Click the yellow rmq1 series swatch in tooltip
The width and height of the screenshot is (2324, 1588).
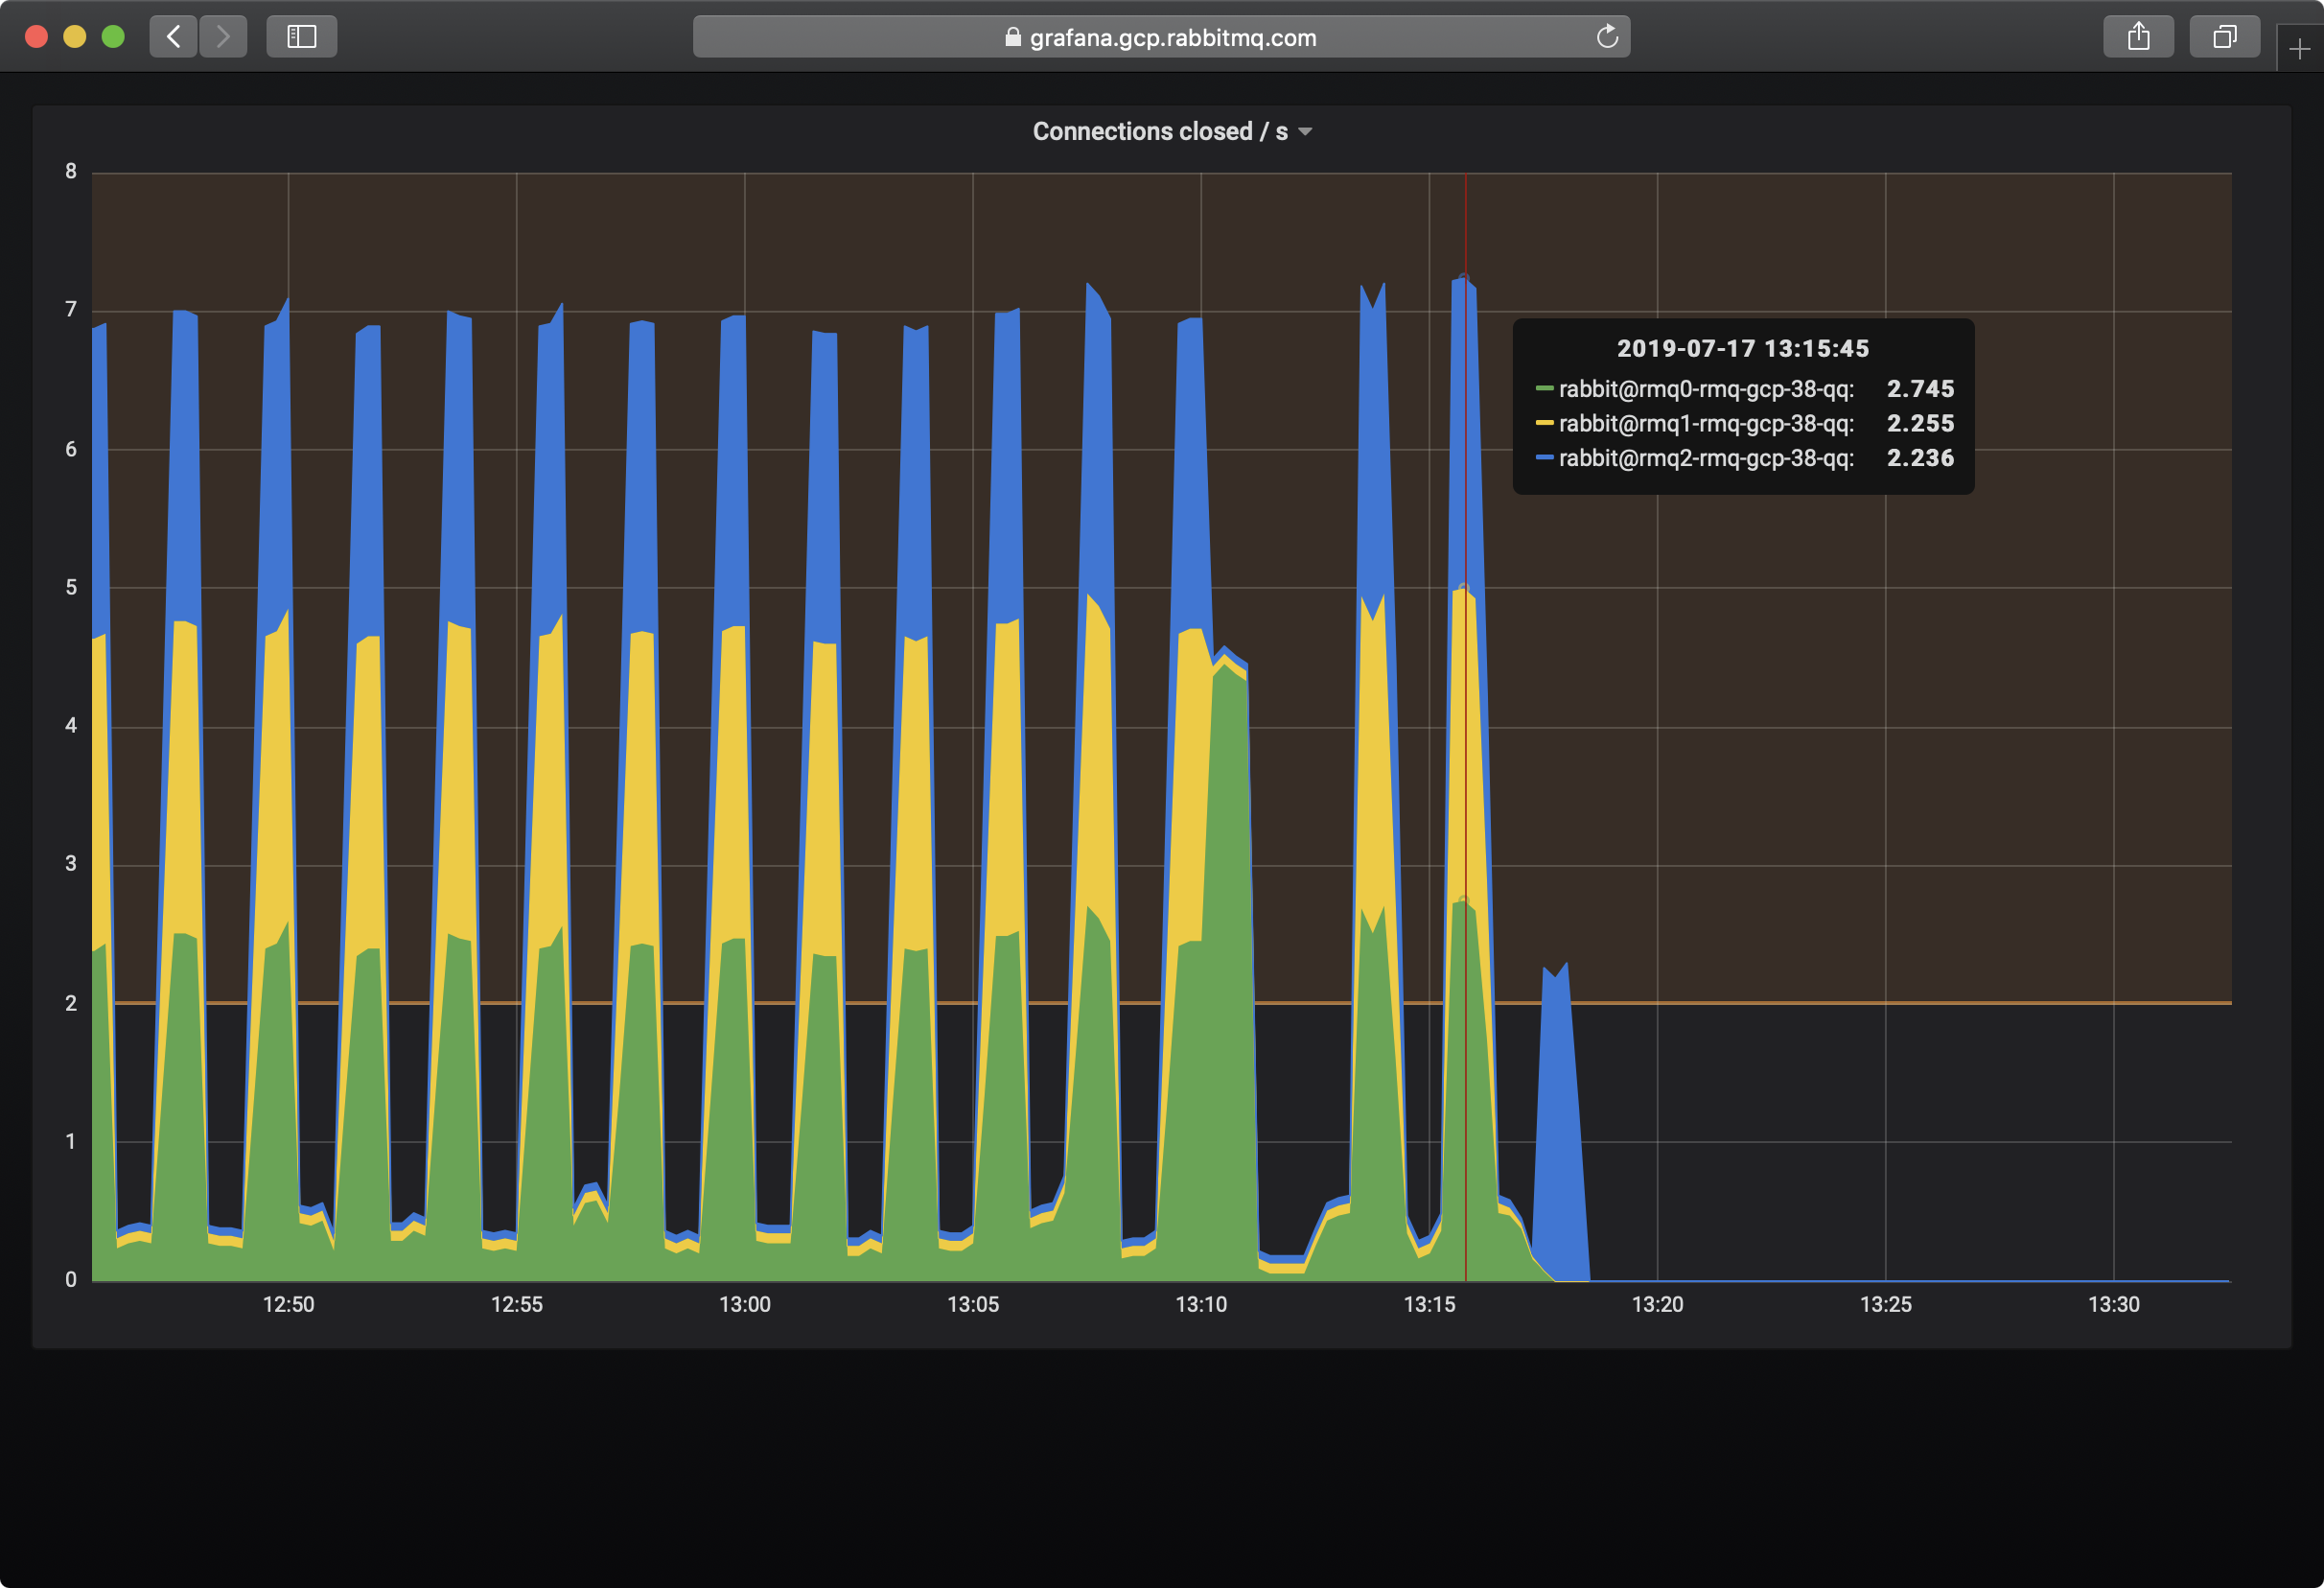[1544, 424]
